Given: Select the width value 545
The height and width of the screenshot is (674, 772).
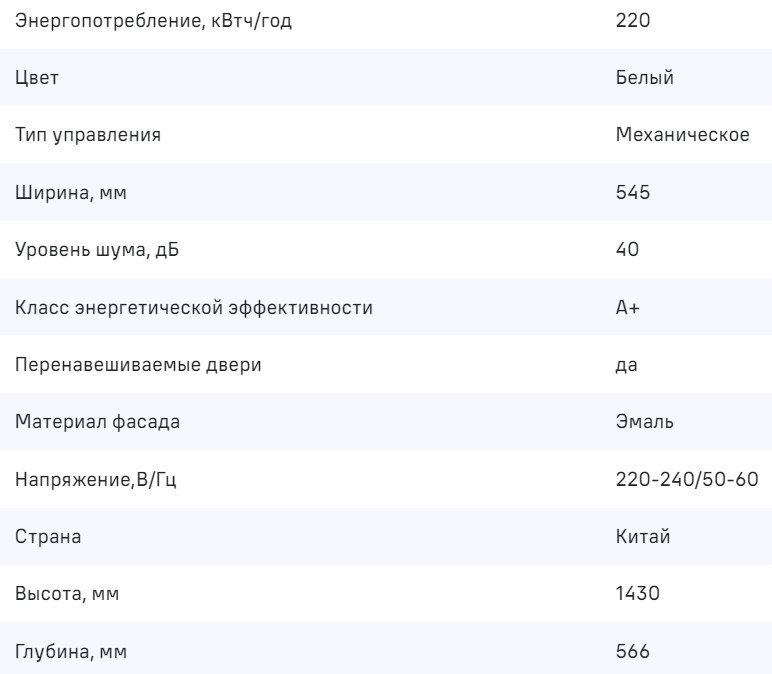Looking at the screenshot, I should (634, 191).
